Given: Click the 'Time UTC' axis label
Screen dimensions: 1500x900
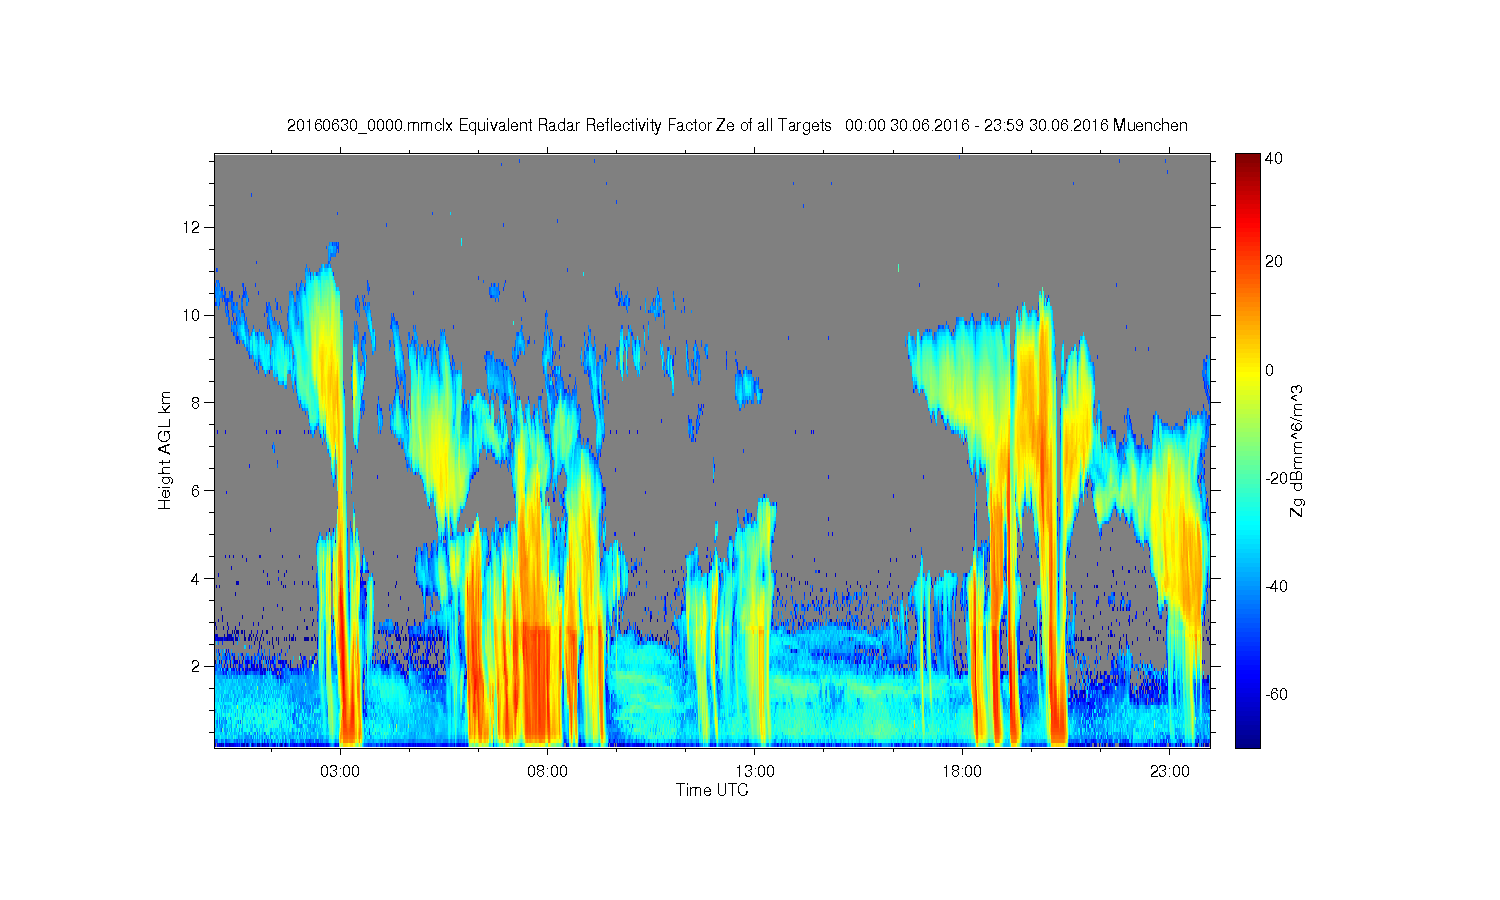Looking at the screenshot, I should 712,790.
